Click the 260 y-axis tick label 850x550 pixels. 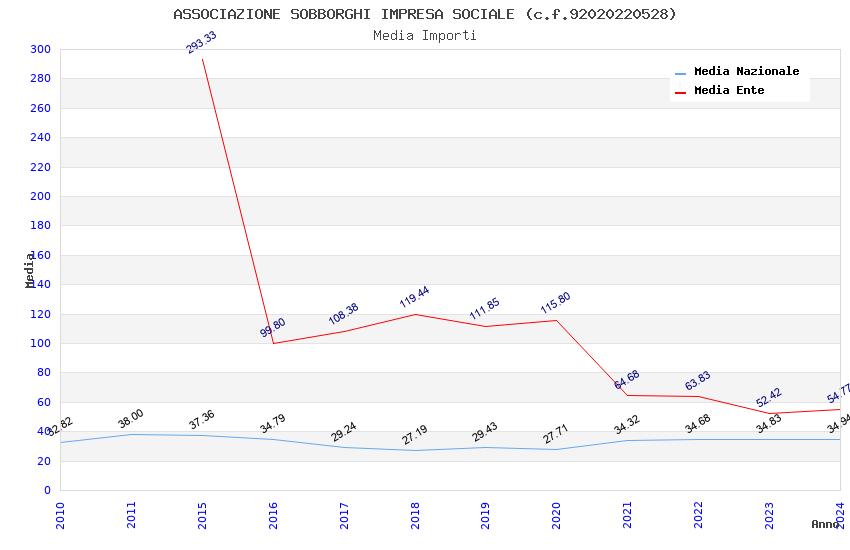(41, 108)
